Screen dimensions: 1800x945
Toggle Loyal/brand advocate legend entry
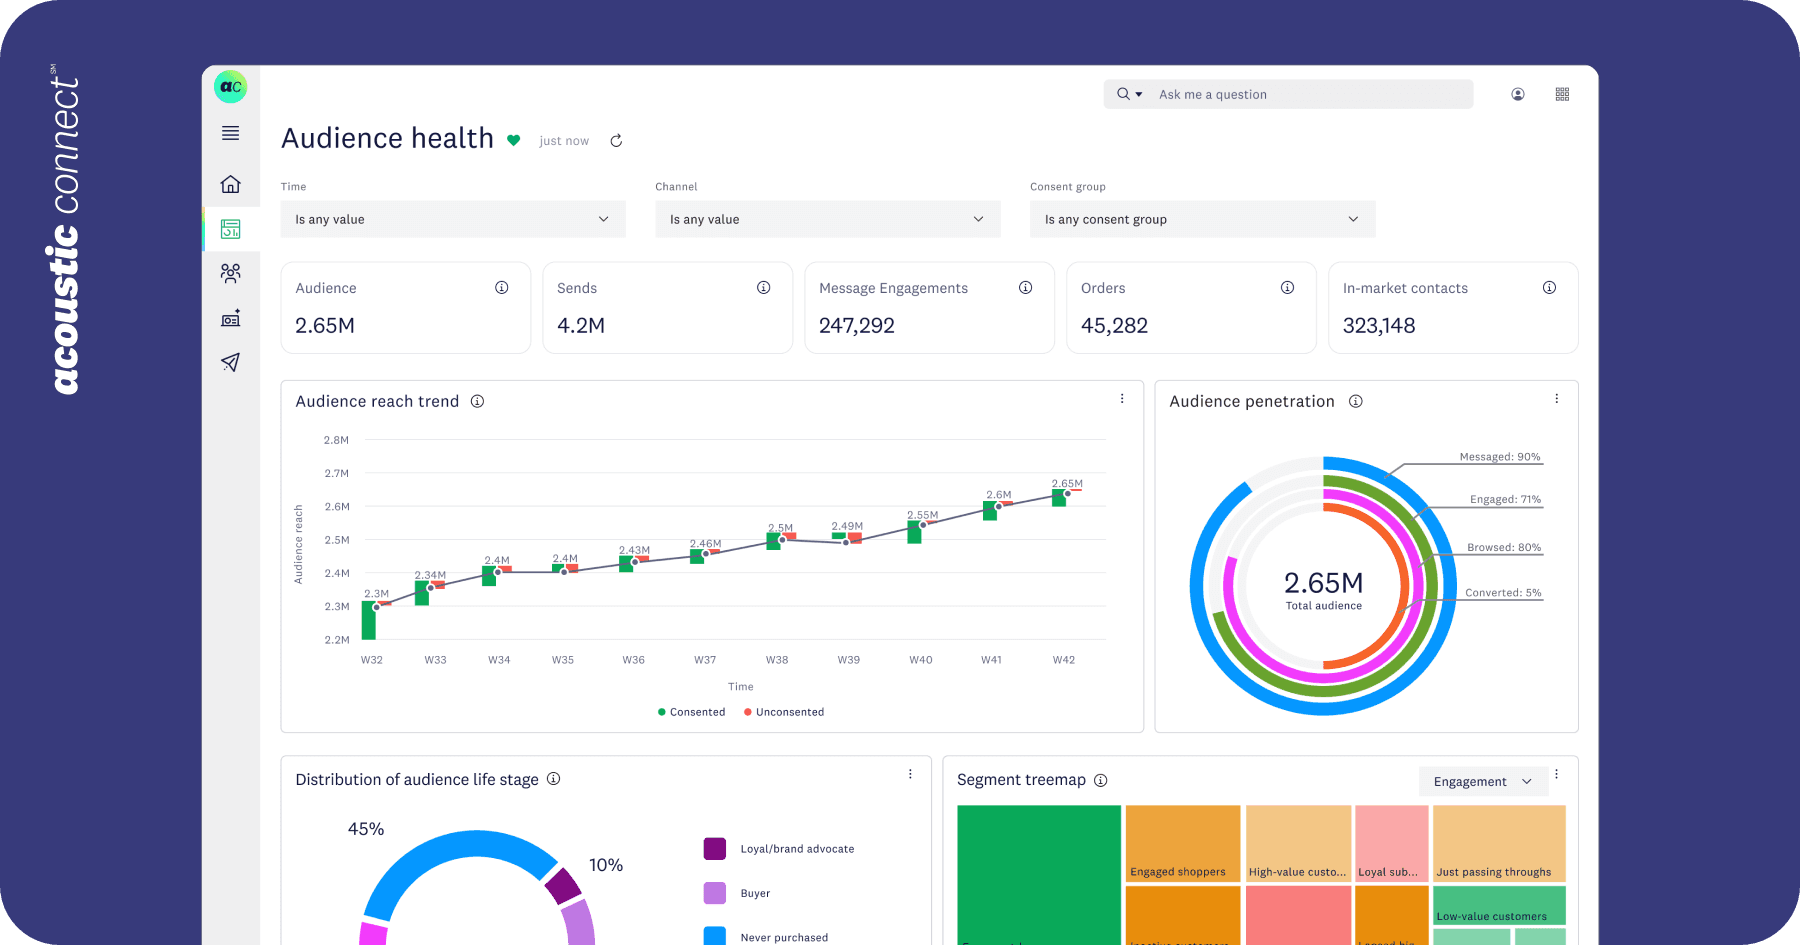(x=796, y=849)
